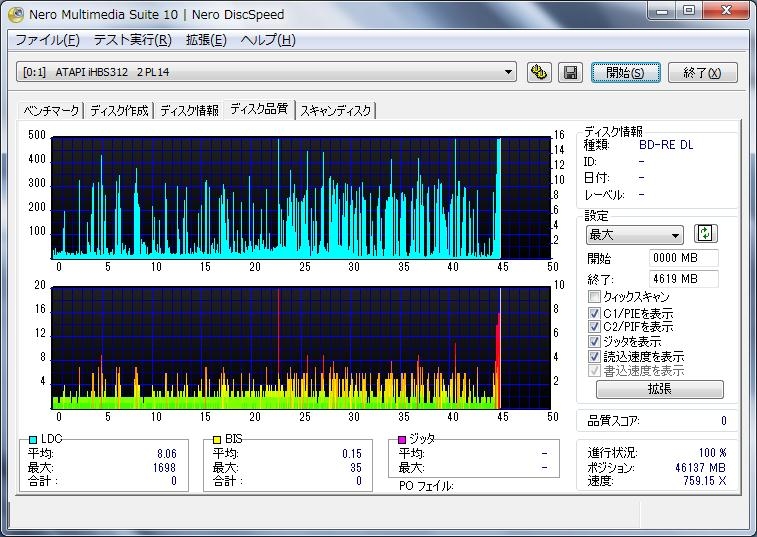
Task: Switch to the ベンチマーク tab
Action: point(51,111)
